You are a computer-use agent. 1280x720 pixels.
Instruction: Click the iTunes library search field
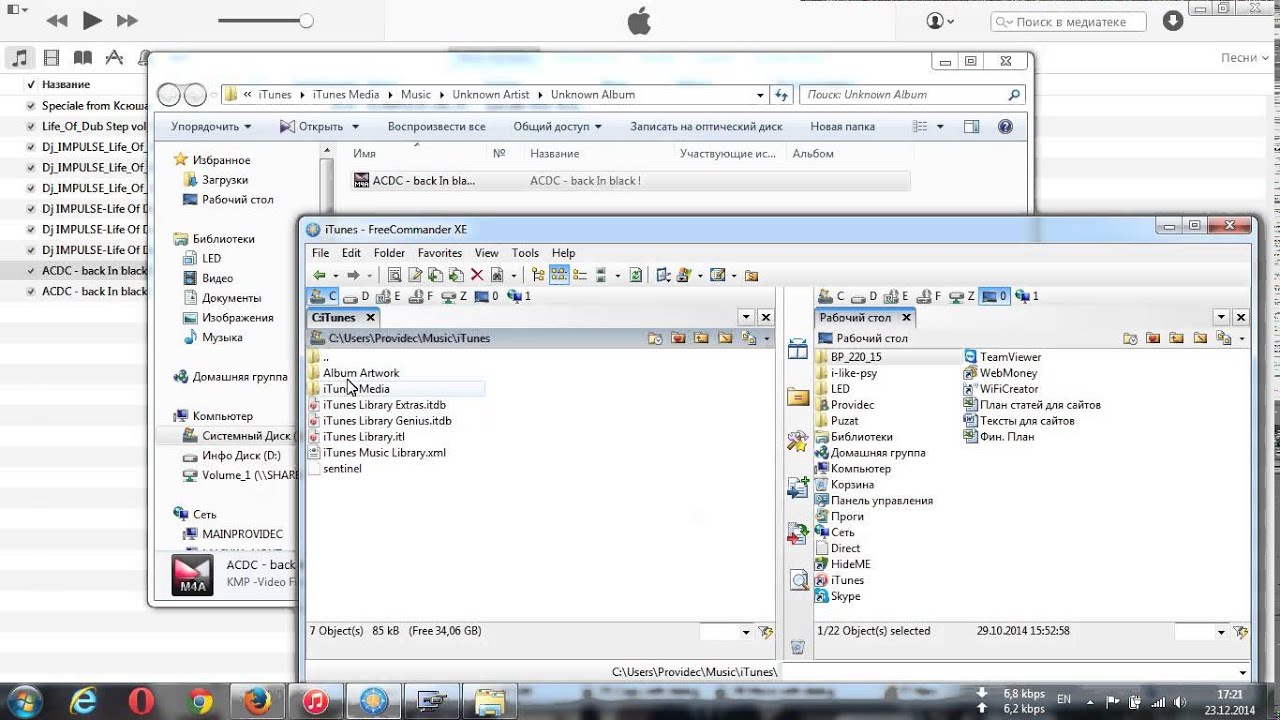[x=1070, y=22]
